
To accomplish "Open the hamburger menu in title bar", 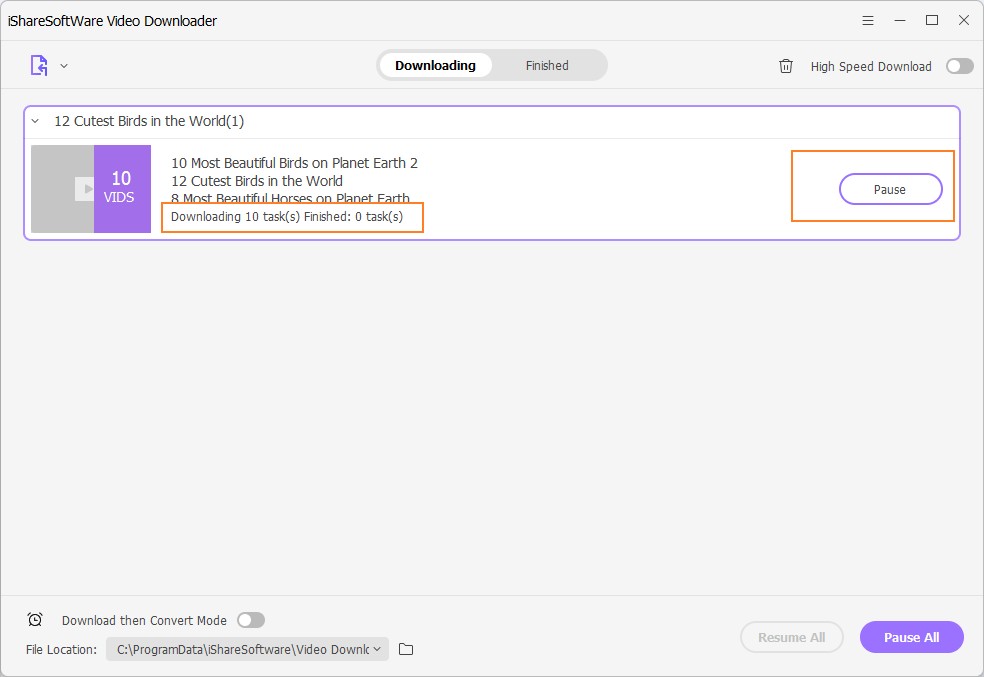I will [868, 21].
